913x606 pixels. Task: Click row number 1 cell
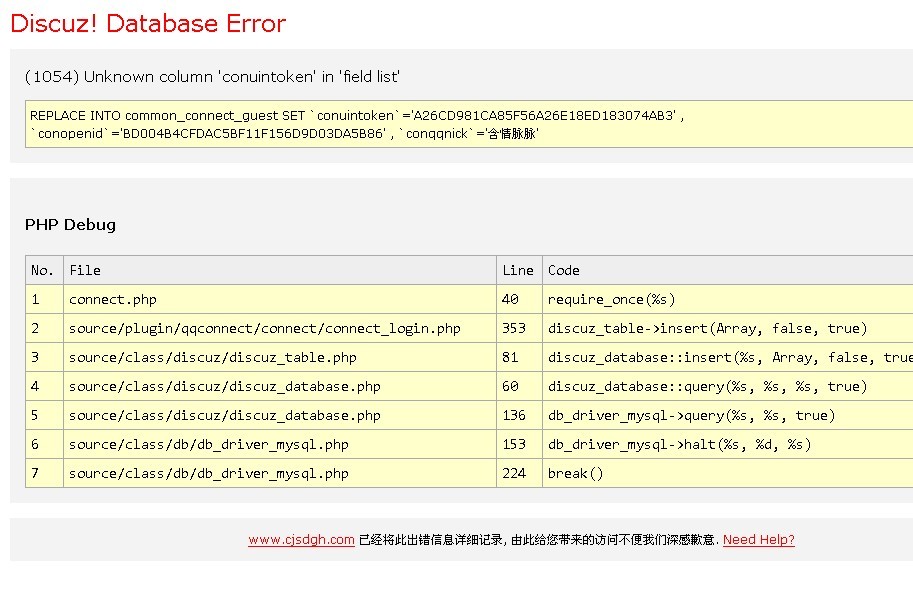(44, 299)
